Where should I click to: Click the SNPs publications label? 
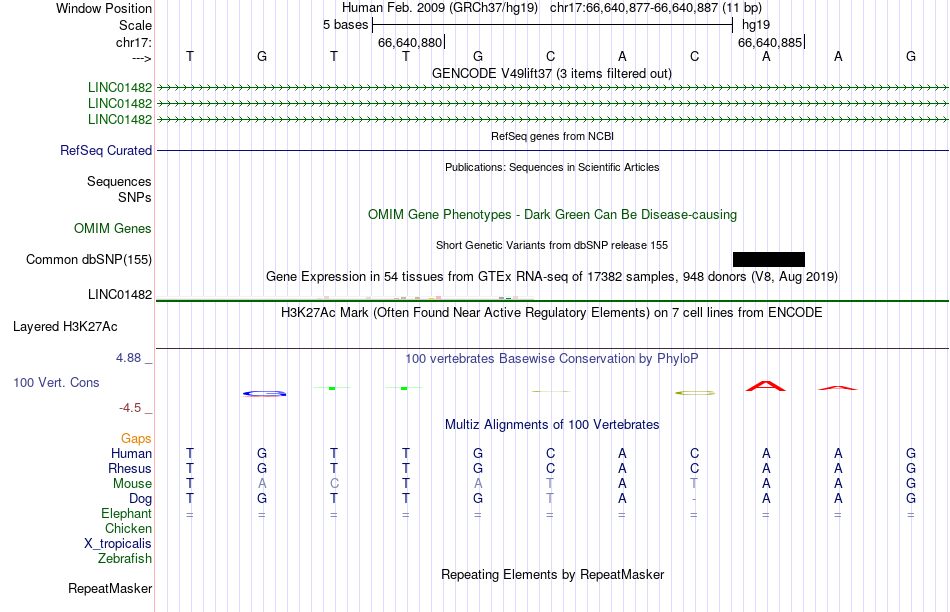[135, 198]
